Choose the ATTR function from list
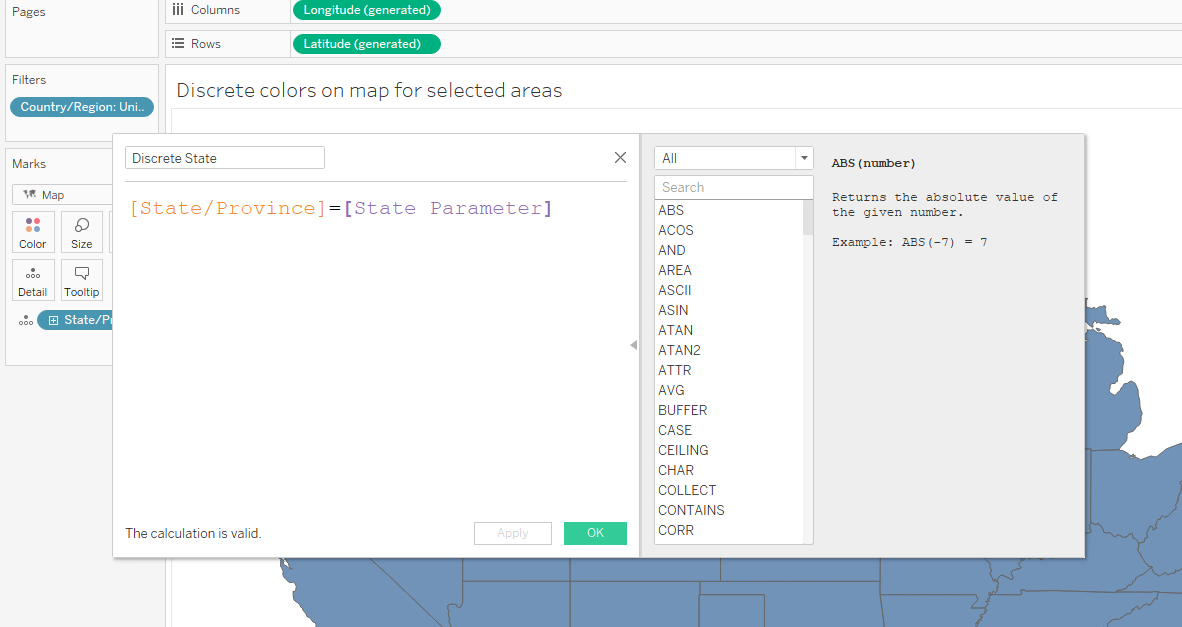Viewport: 1182px width, 627px height. 675,370
